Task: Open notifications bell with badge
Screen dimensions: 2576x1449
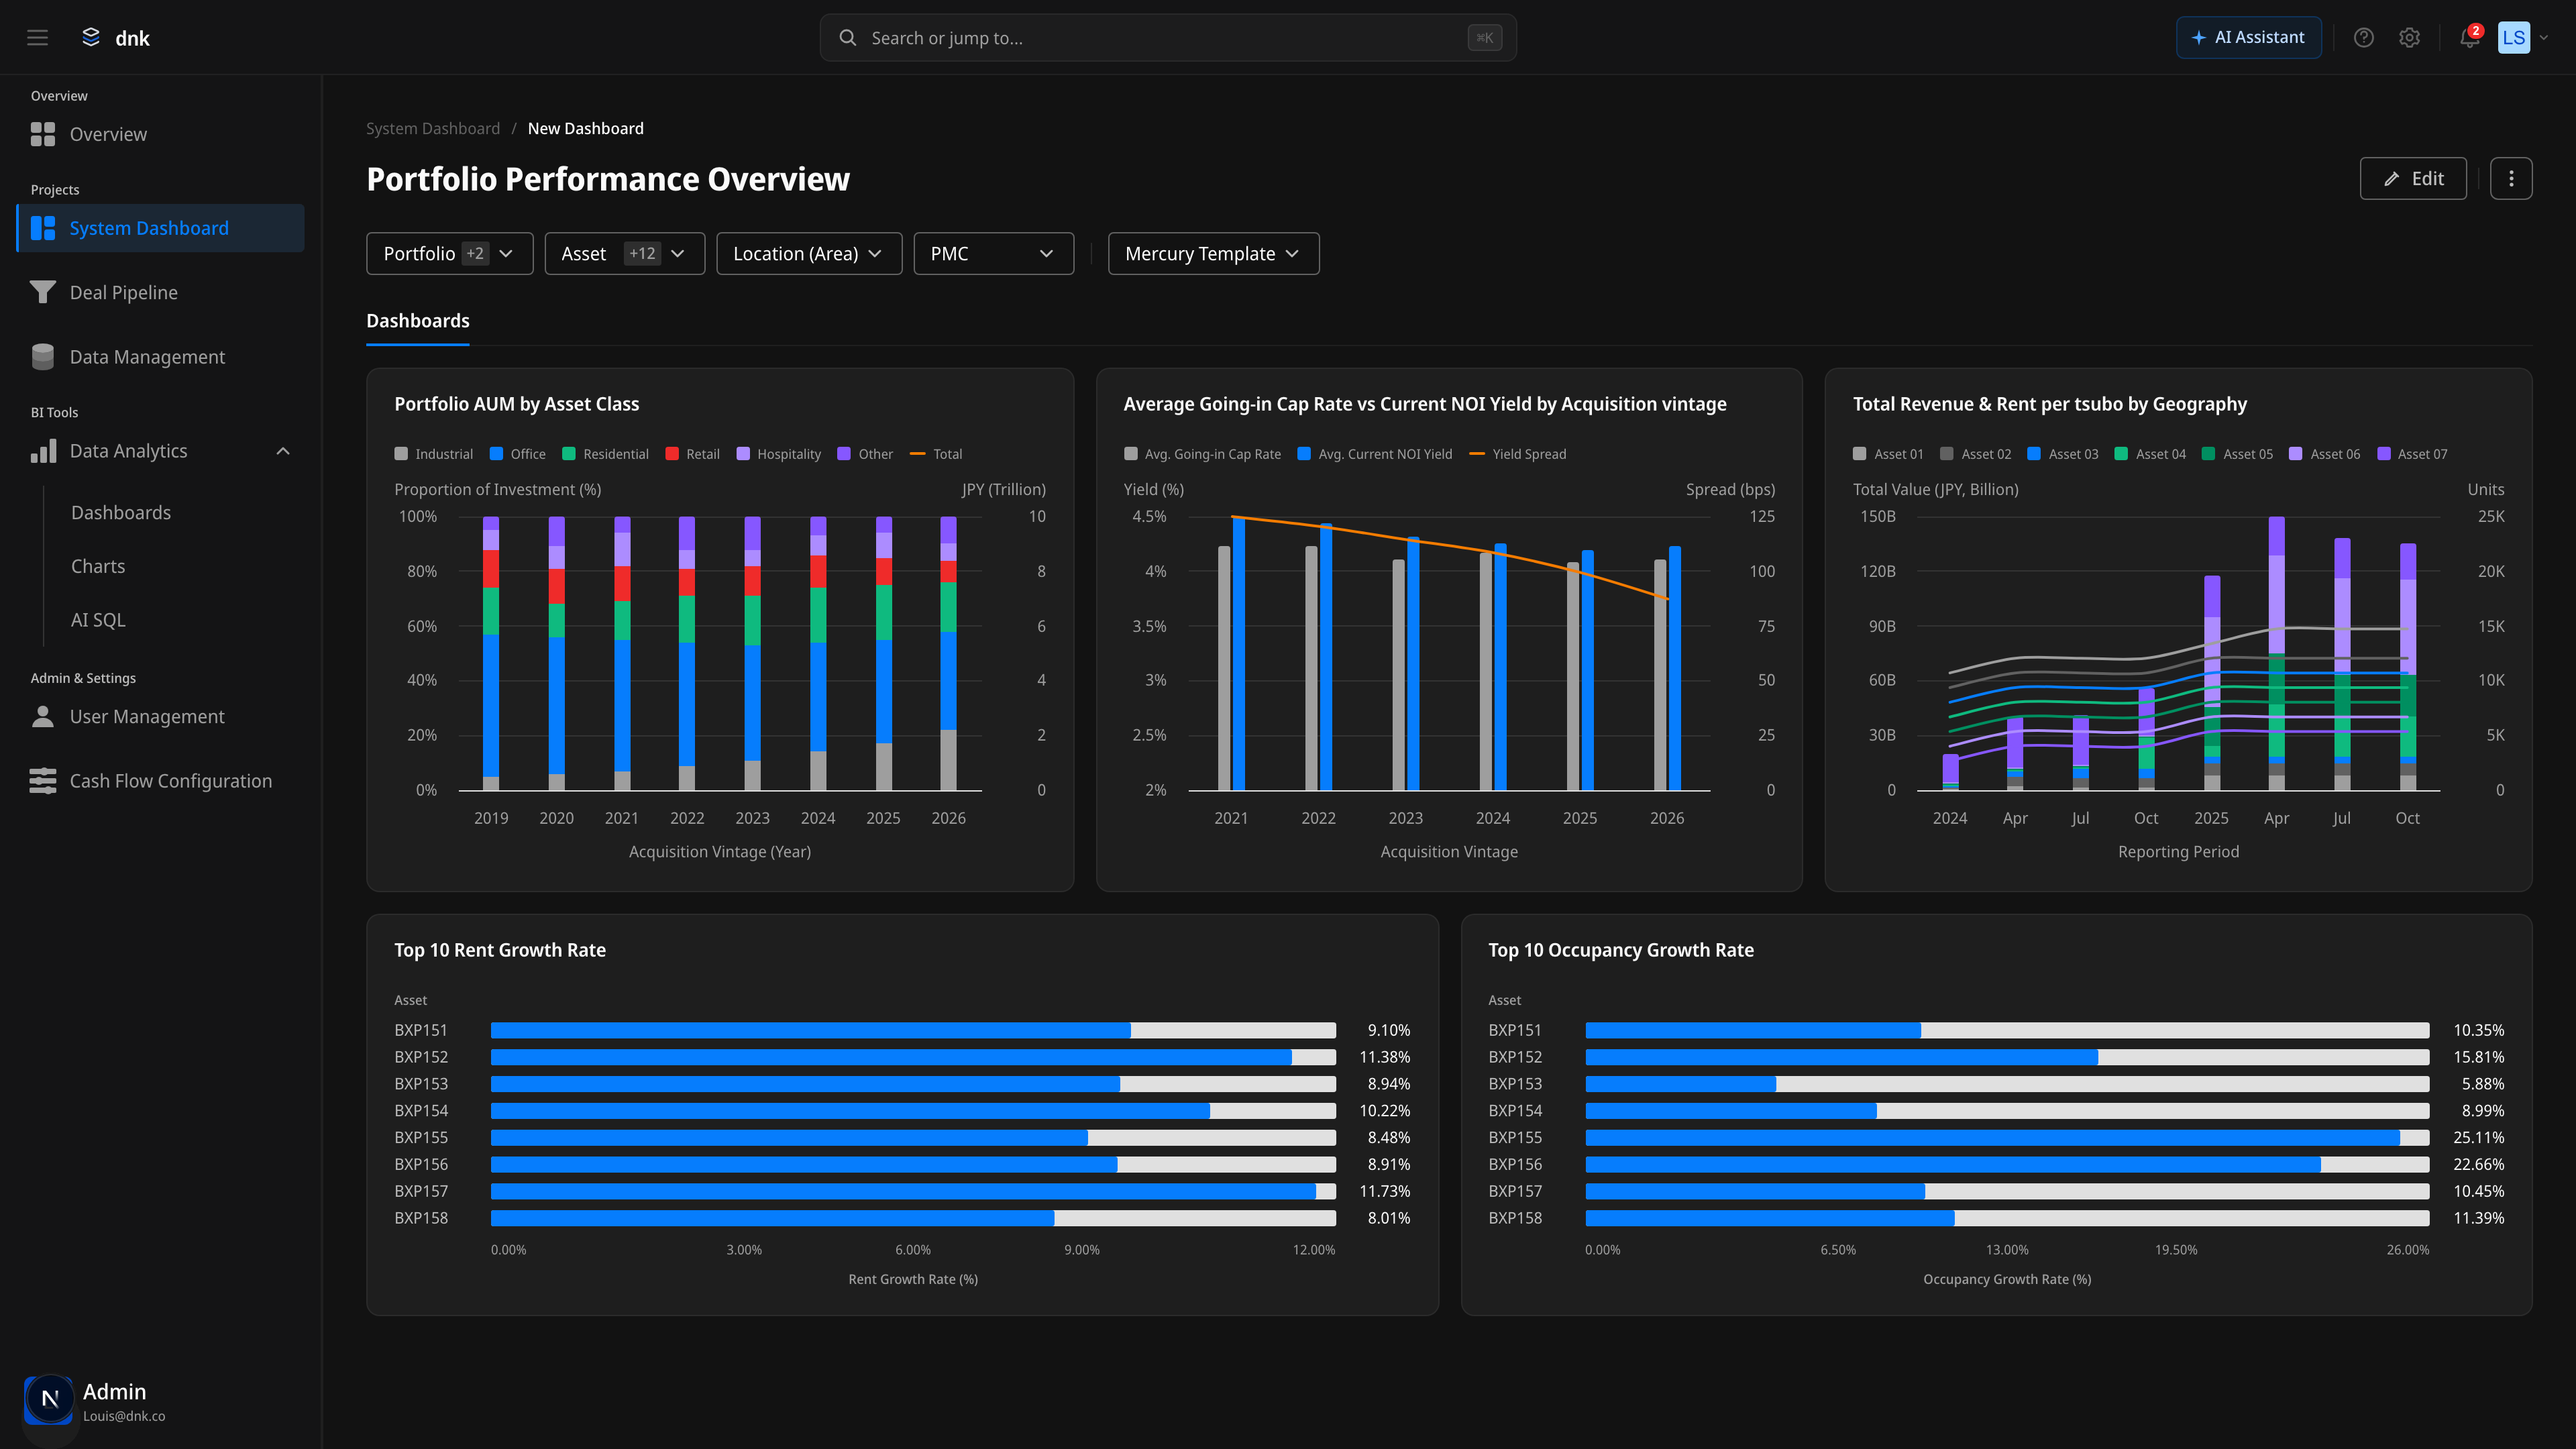Action: coord(2467,37)
